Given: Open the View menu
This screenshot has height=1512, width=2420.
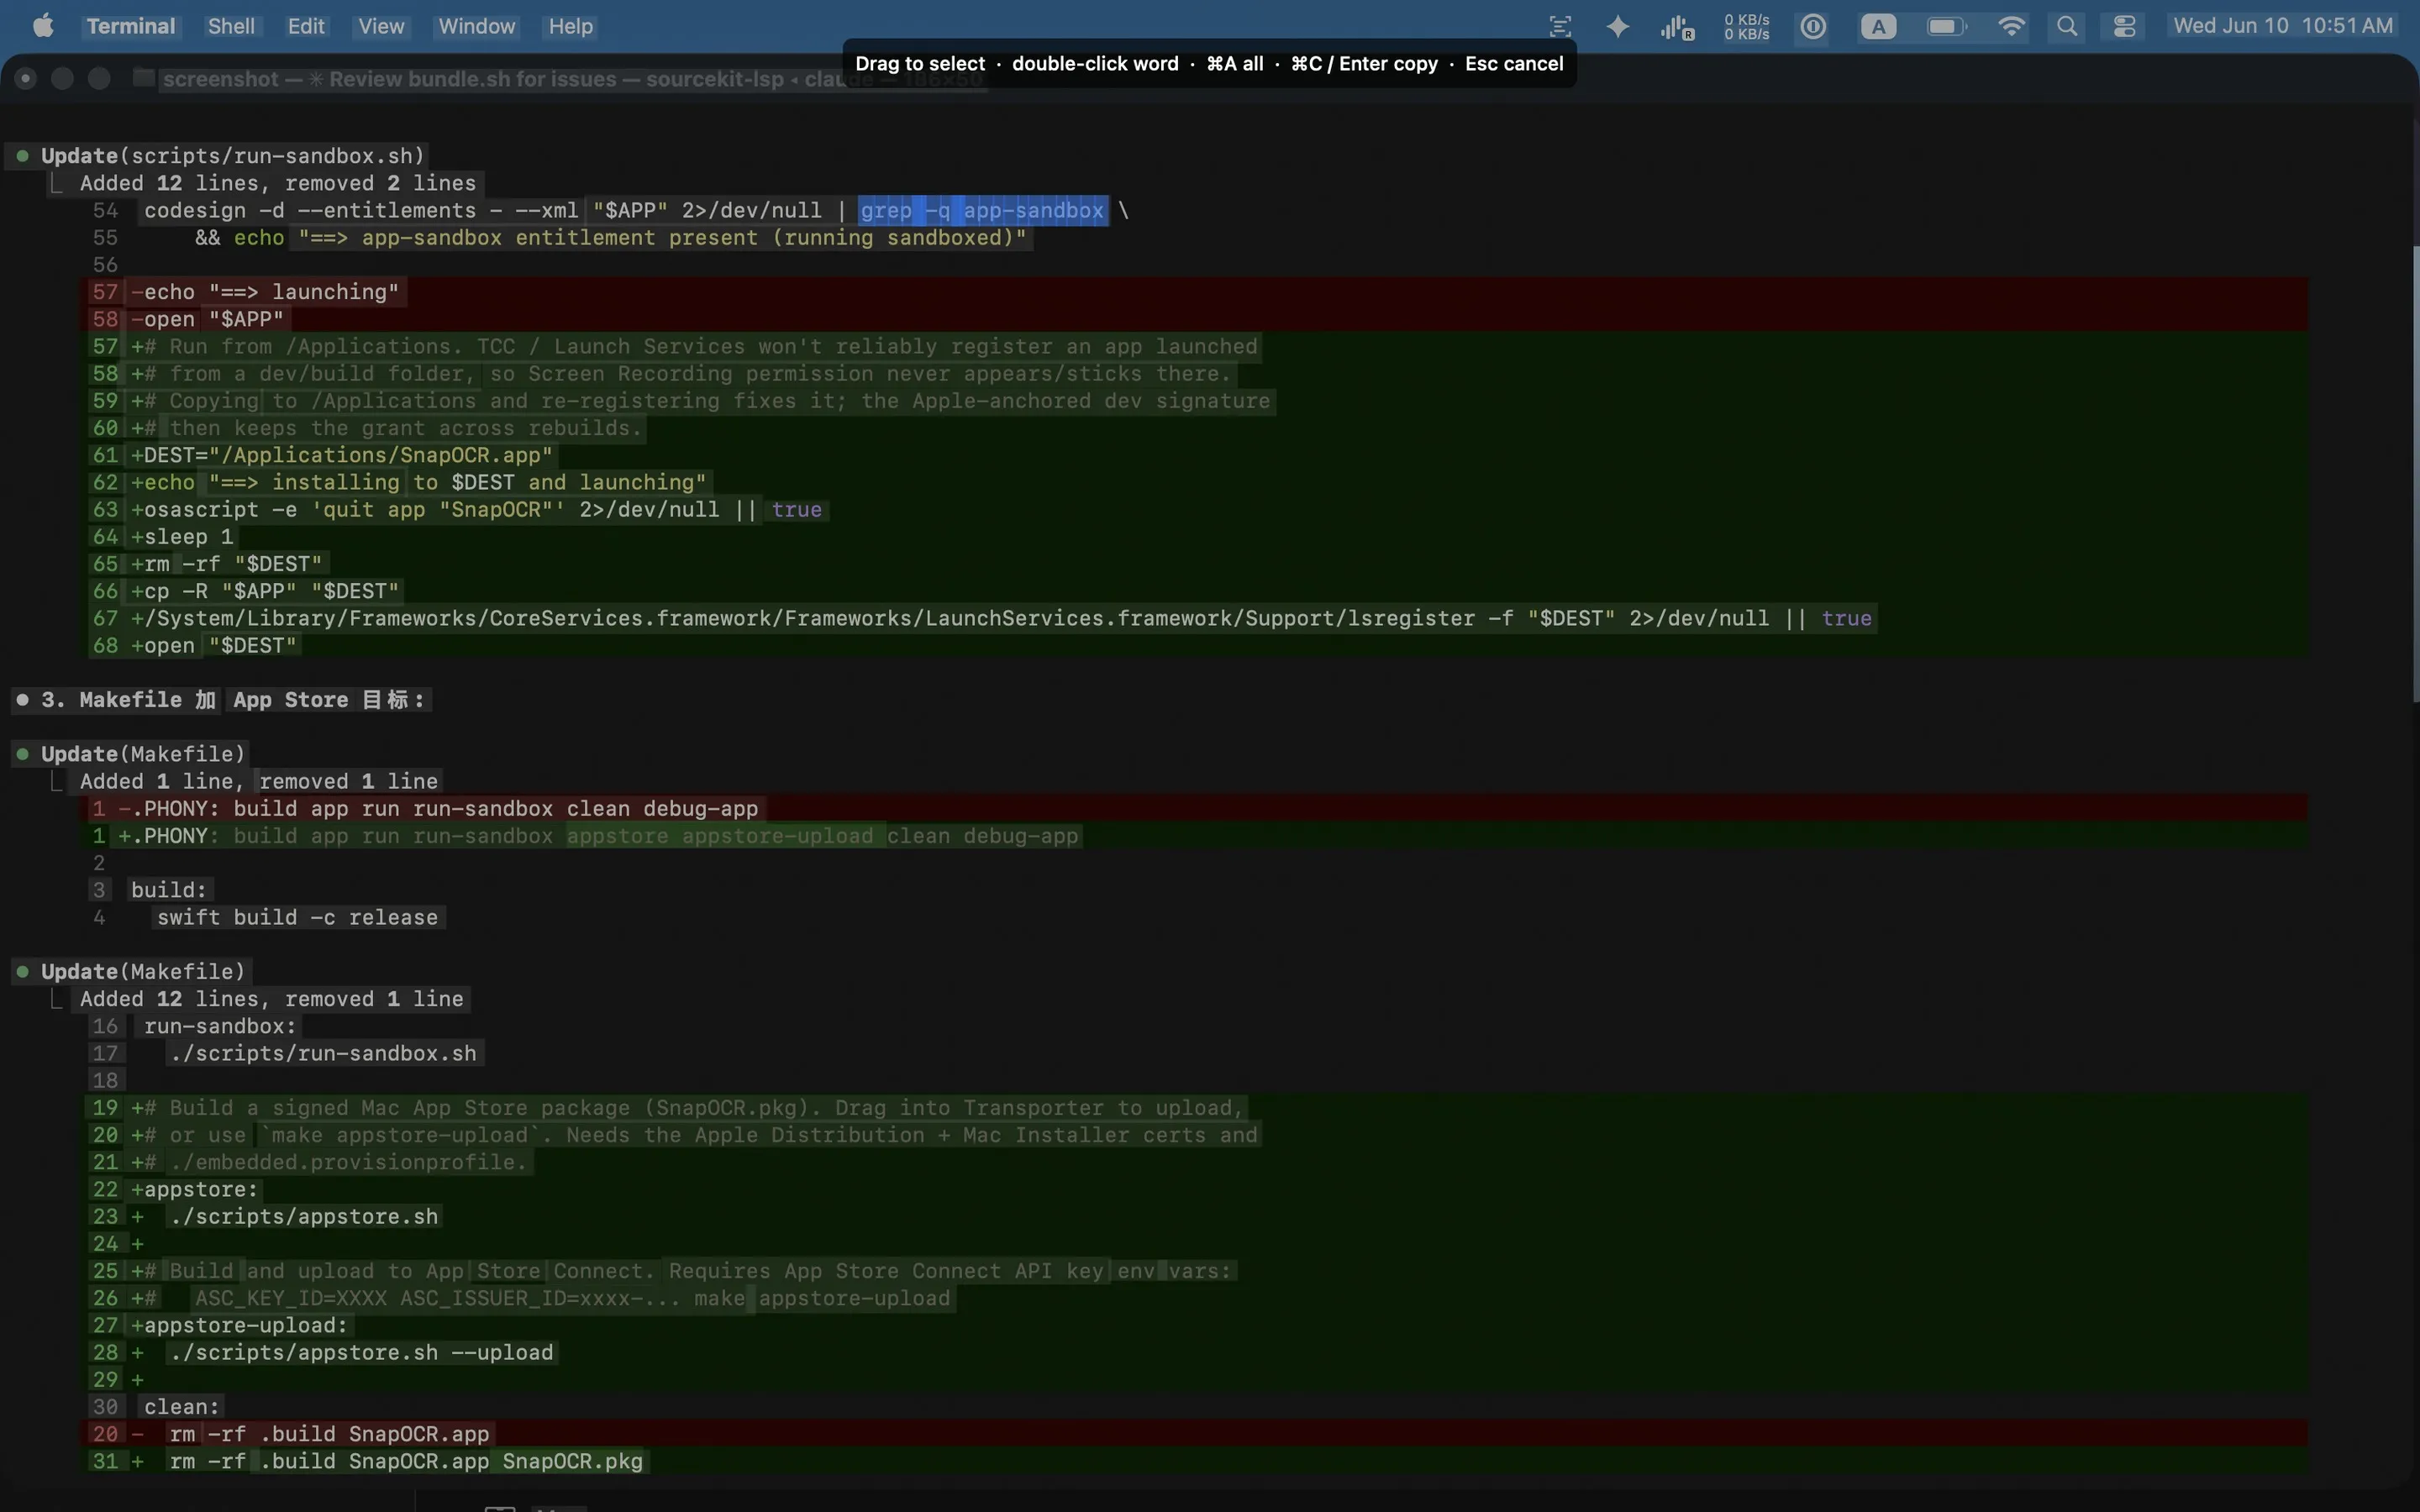Looking at the screenshot, I should coord(381,26).
